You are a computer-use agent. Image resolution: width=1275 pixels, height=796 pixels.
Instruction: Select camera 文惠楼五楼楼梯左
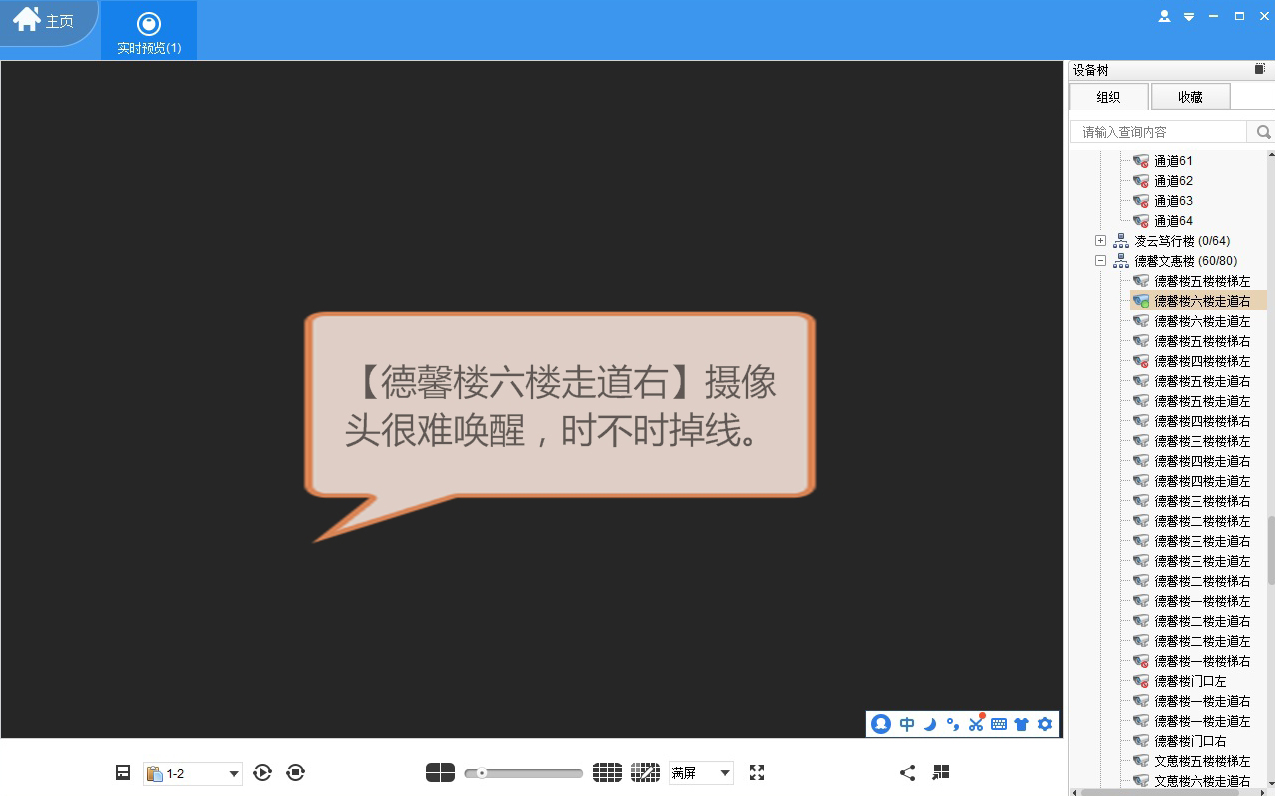[1202, 761]
